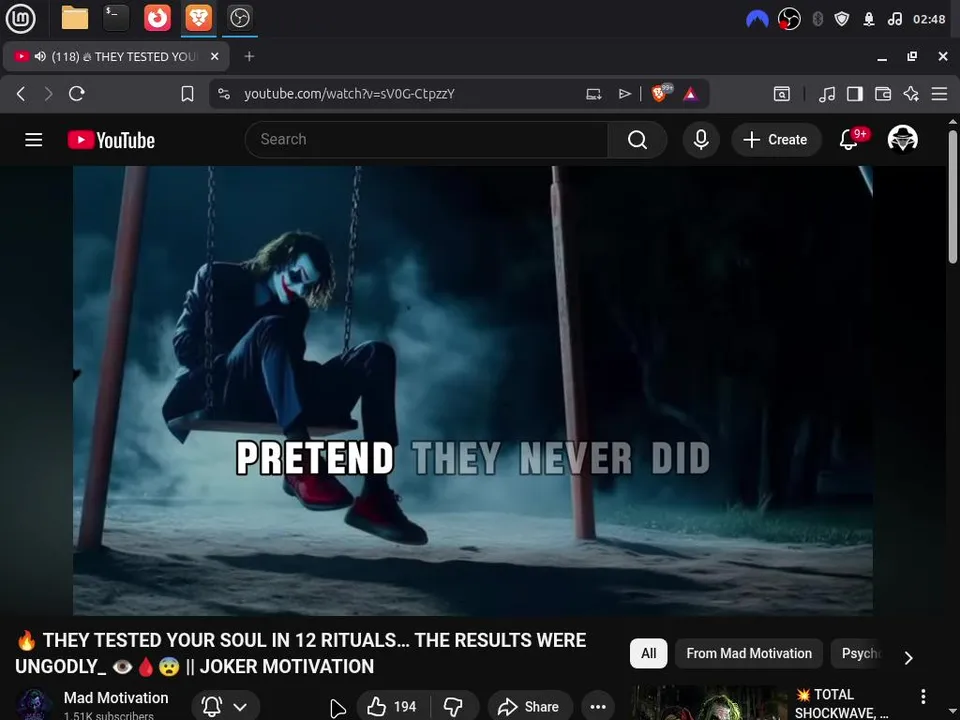Open more actions for the video
960x720 pixels.
coord(598,707)
